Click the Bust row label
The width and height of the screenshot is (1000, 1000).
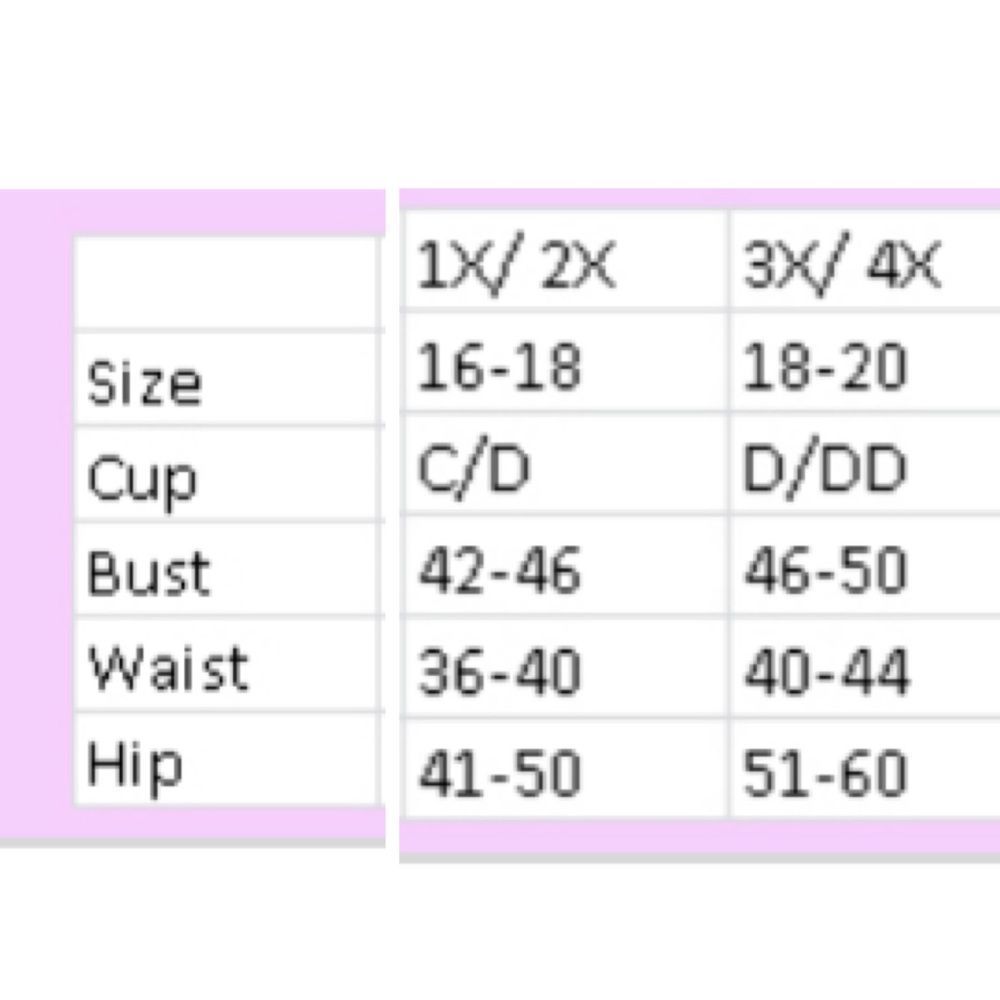click(148, 574)
